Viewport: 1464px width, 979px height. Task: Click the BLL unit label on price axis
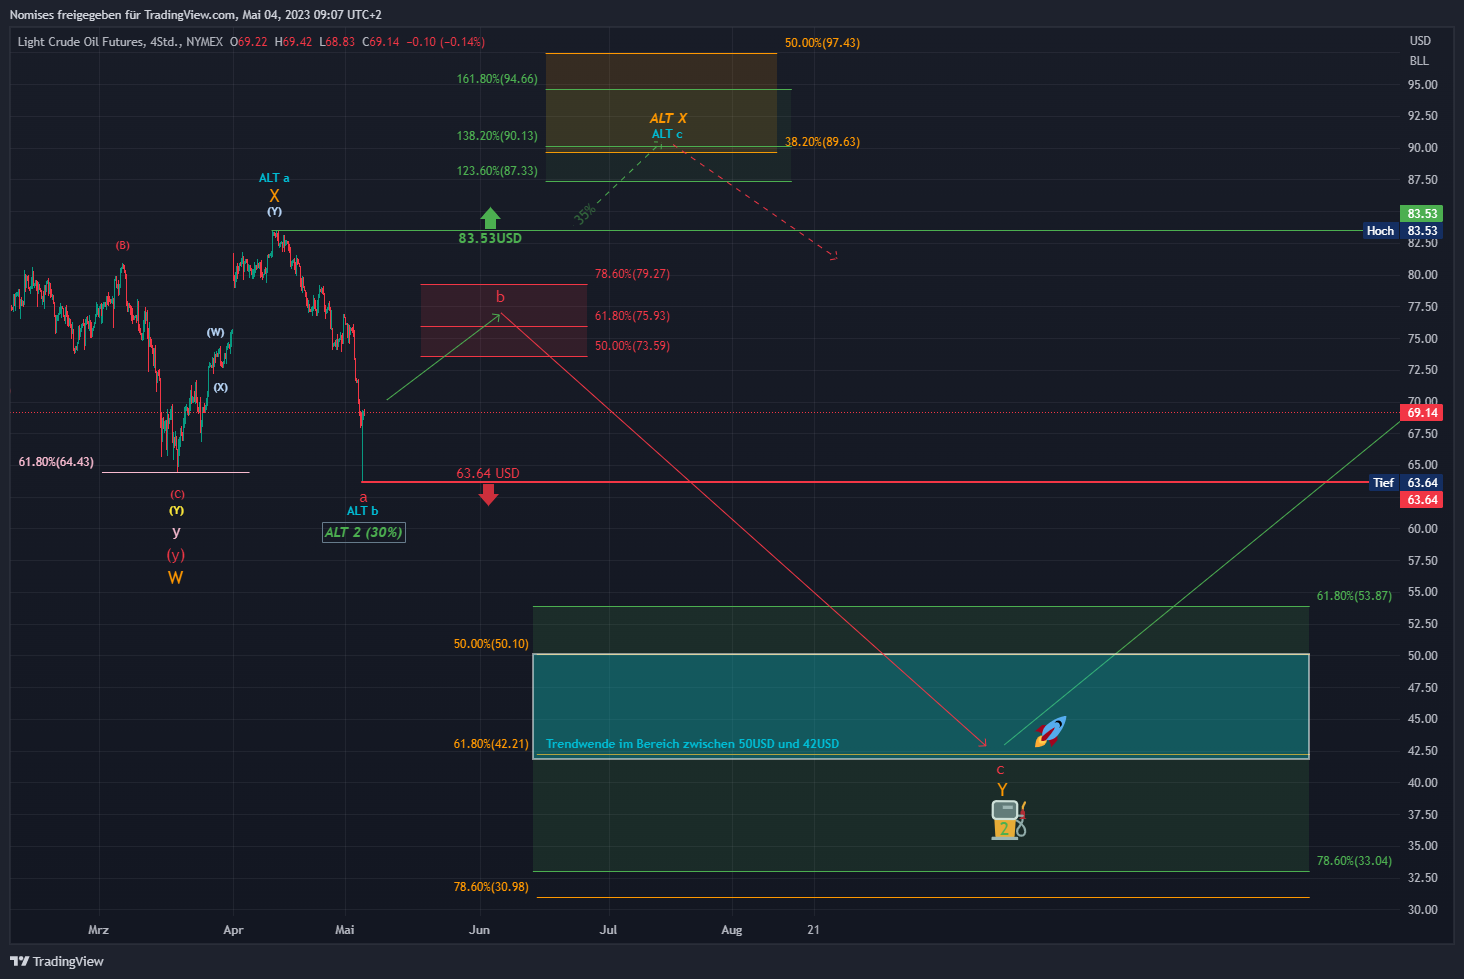(1419, 61)
